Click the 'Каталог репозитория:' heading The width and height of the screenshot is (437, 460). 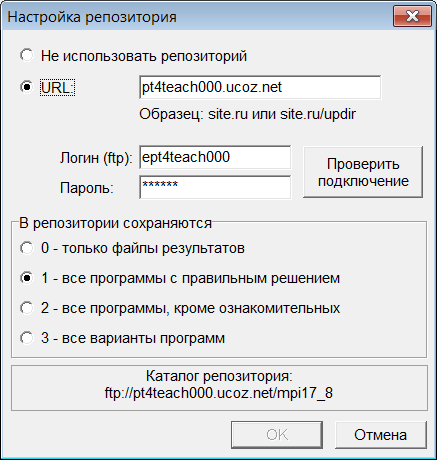point(219,376)
